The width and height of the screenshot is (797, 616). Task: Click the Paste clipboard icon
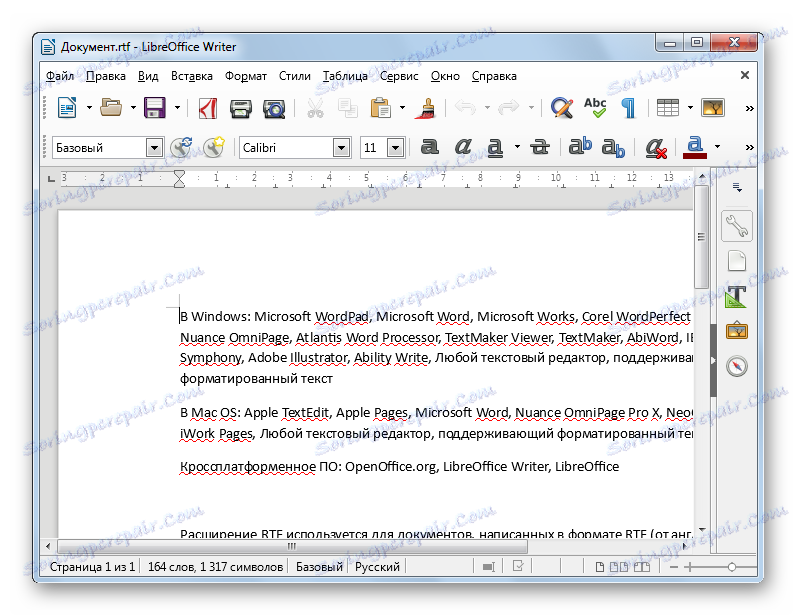380,108
